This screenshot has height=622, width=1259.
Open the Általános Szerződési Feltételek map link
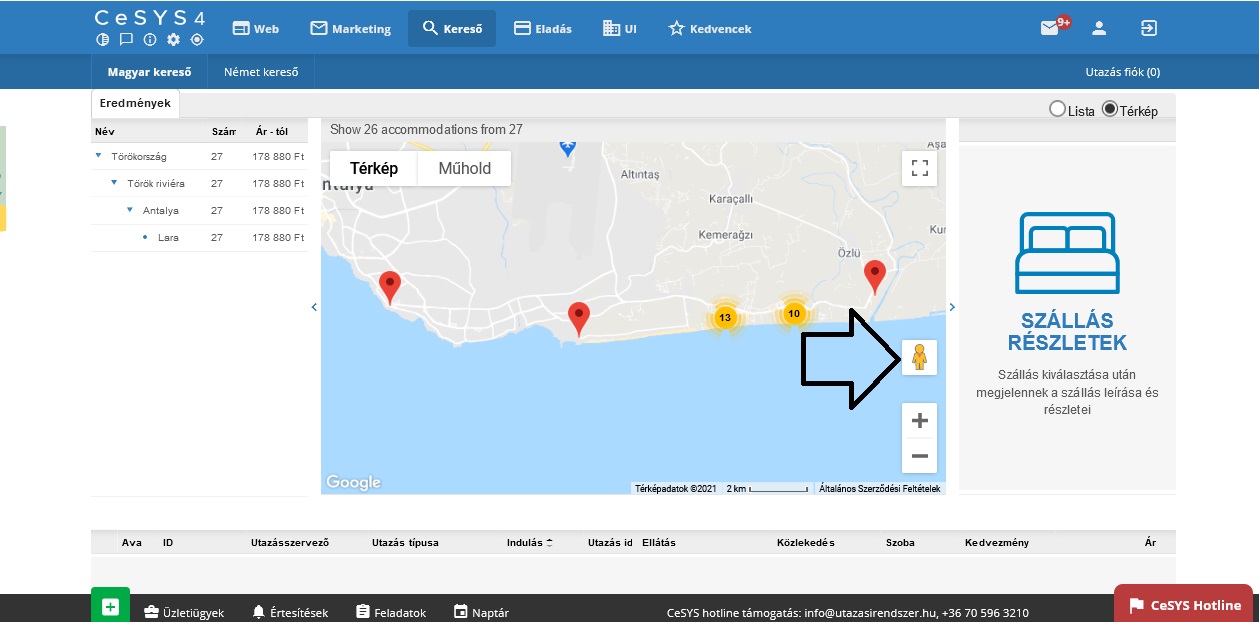[x=880, y=489]
